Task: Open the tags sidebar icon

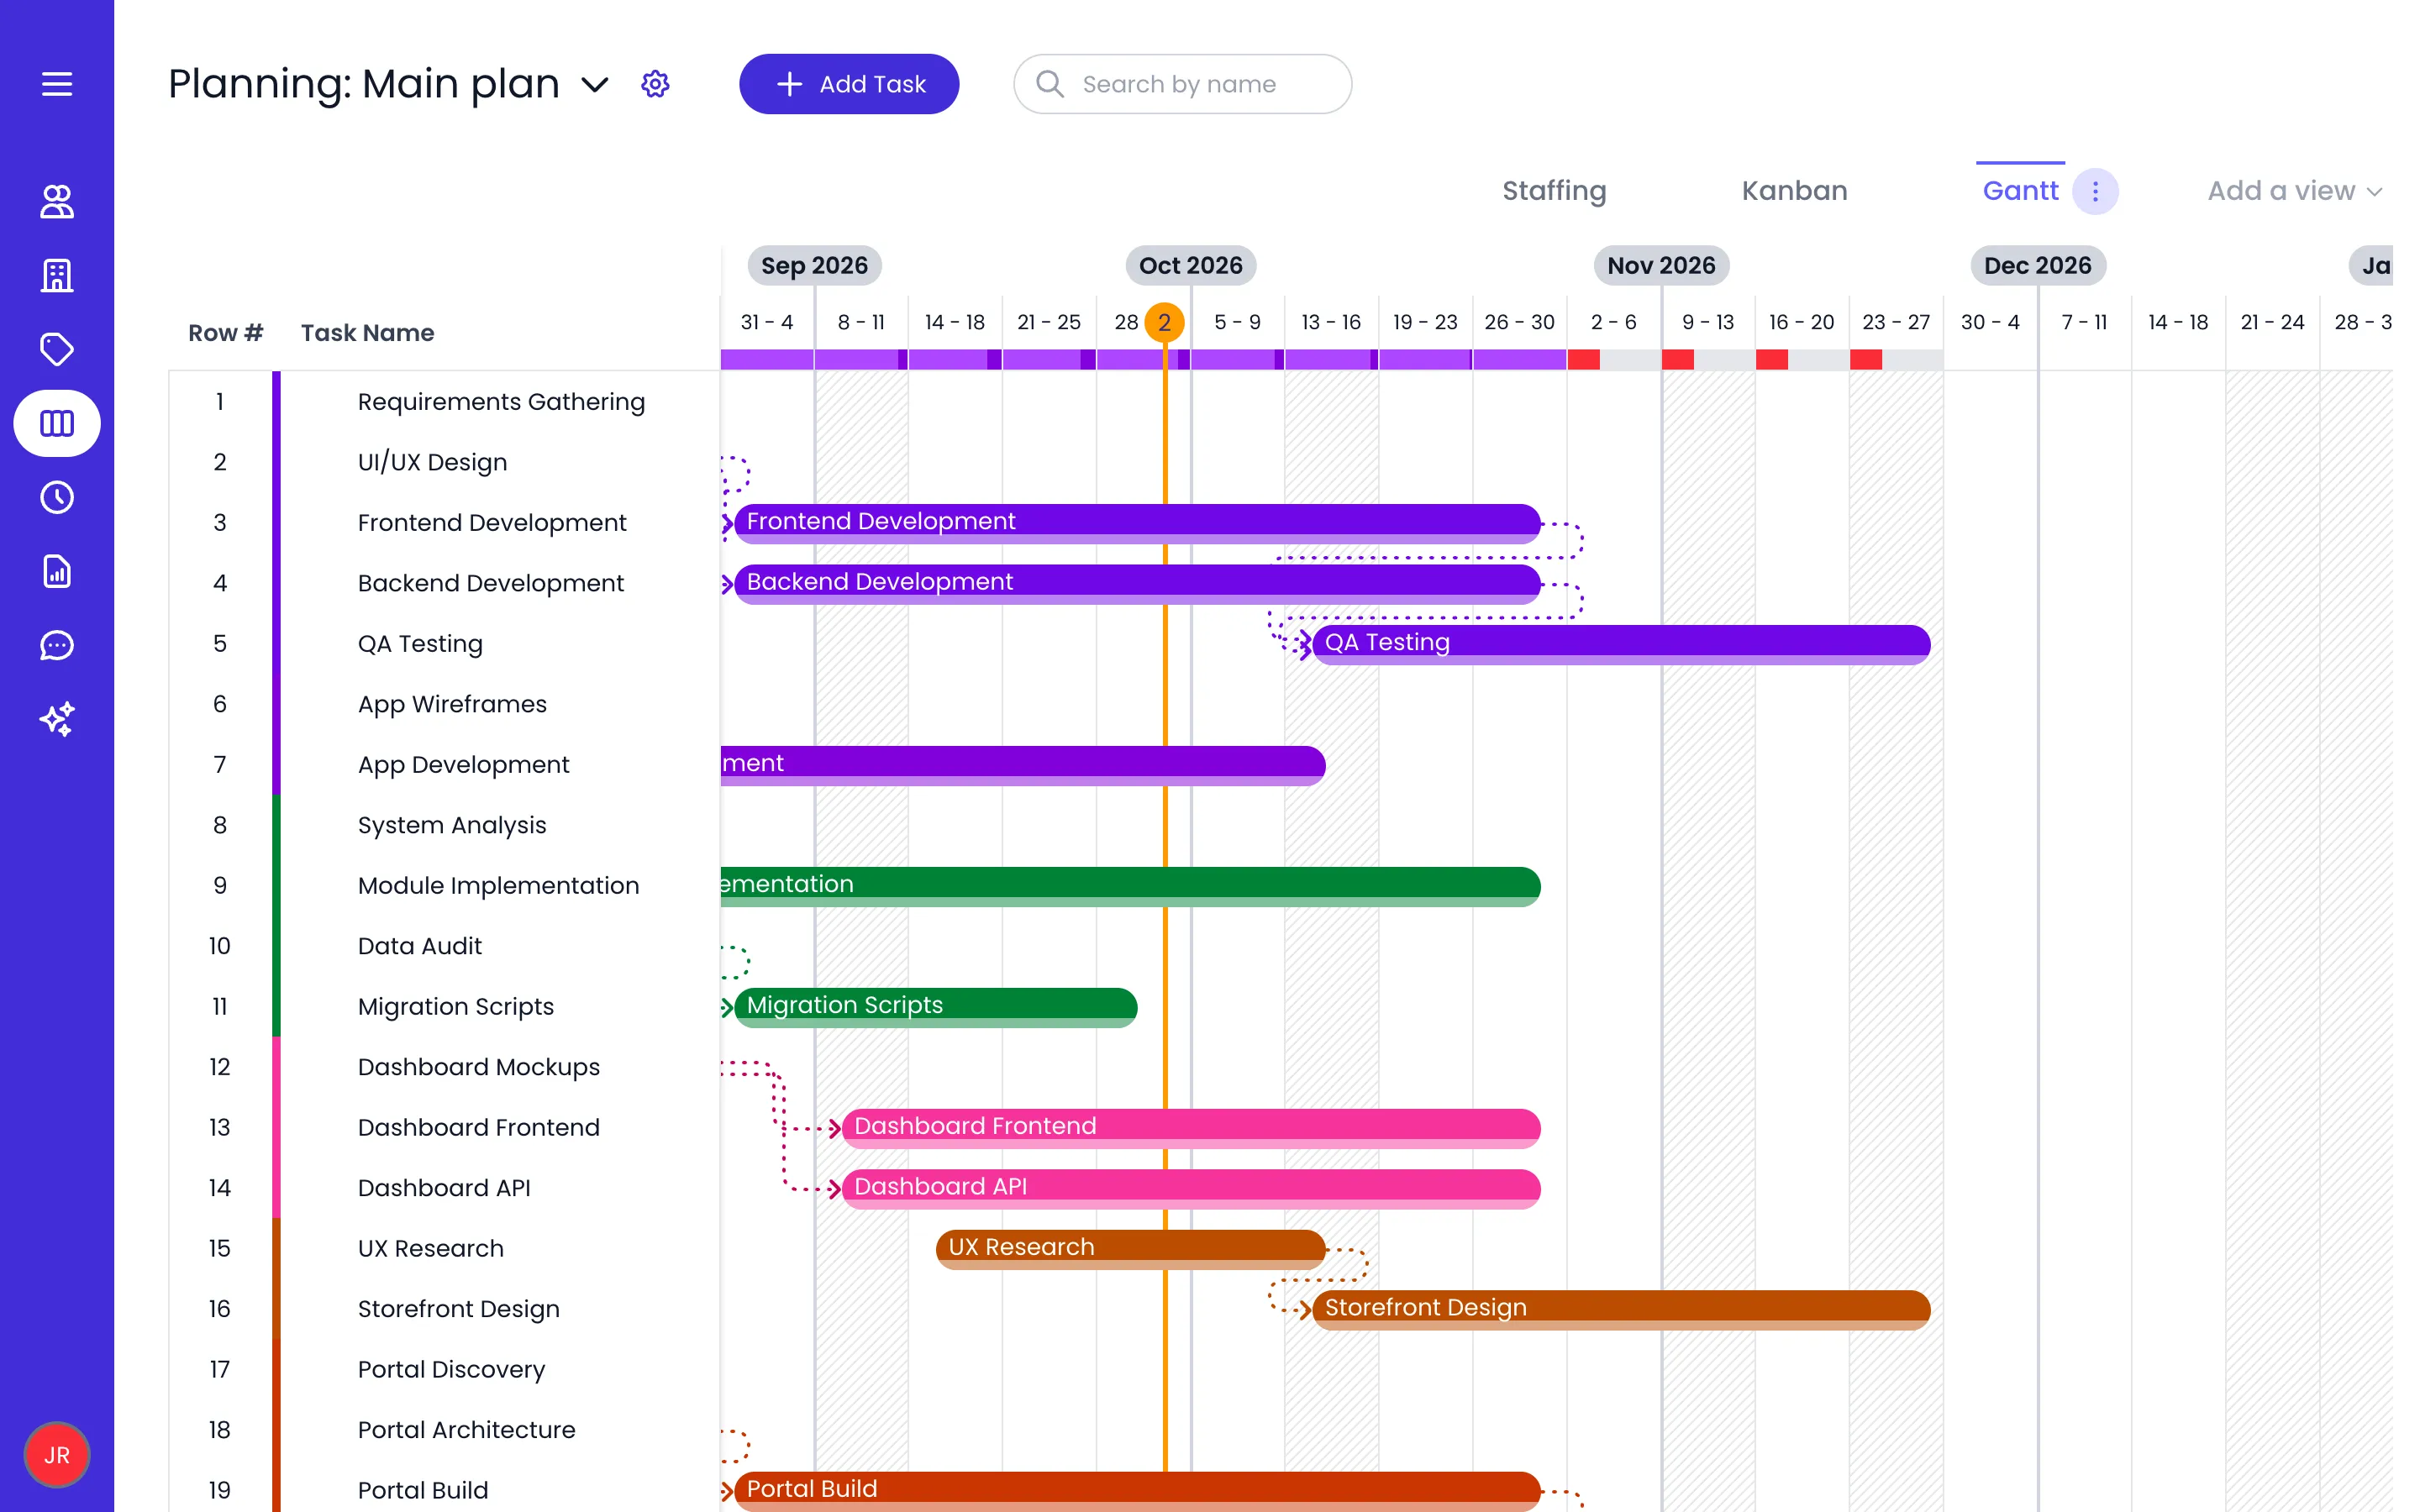Action: coord(57,349)
